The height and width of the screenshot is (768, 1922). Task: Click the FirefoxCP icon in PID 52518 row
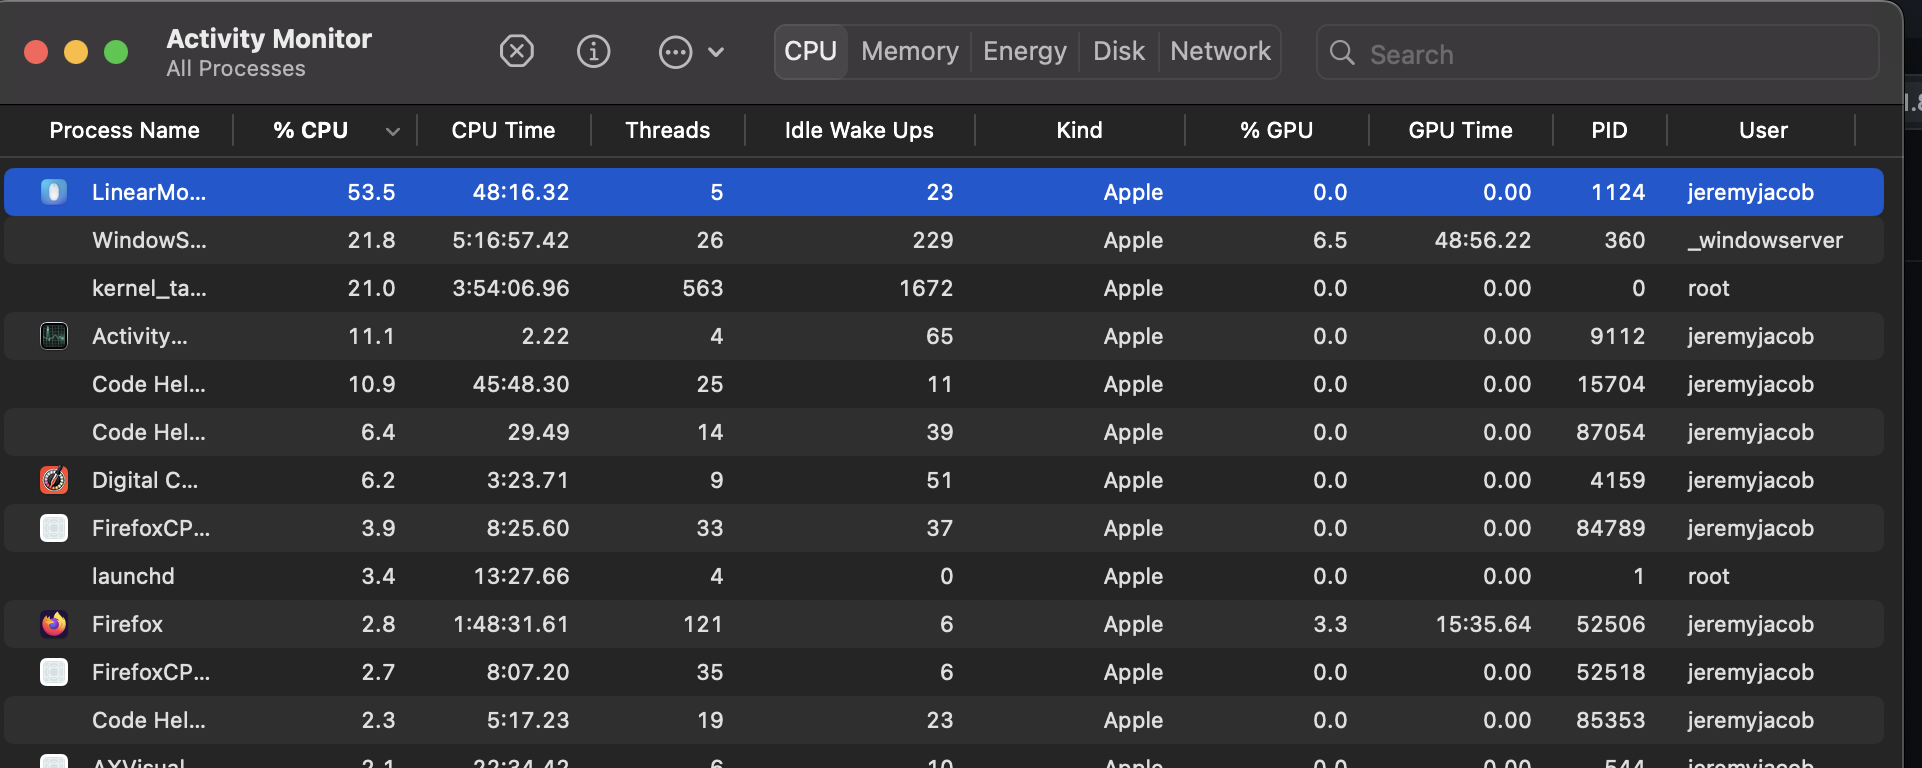[x=54, y=672]
